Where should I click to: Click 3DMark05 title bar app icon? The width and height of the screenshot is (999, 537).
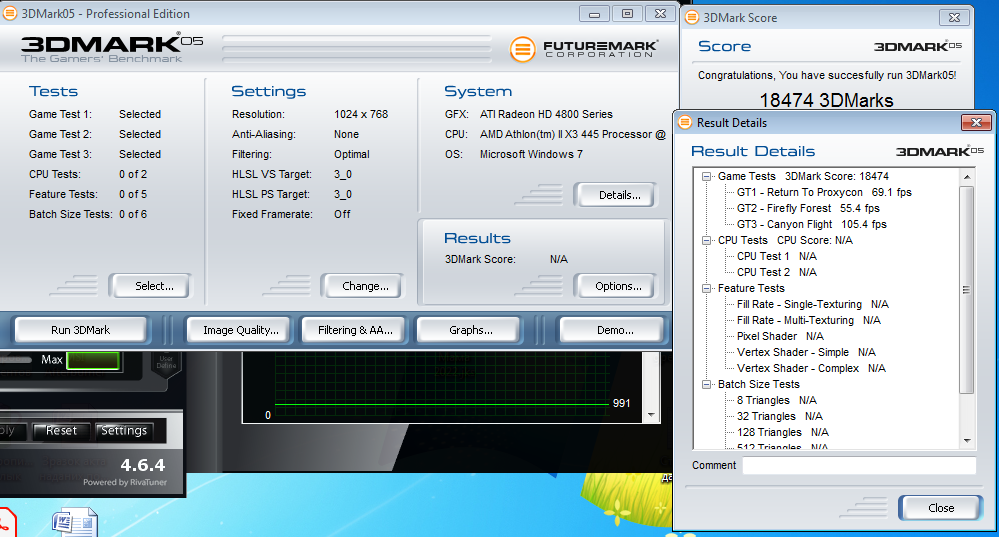pos(10,13)
